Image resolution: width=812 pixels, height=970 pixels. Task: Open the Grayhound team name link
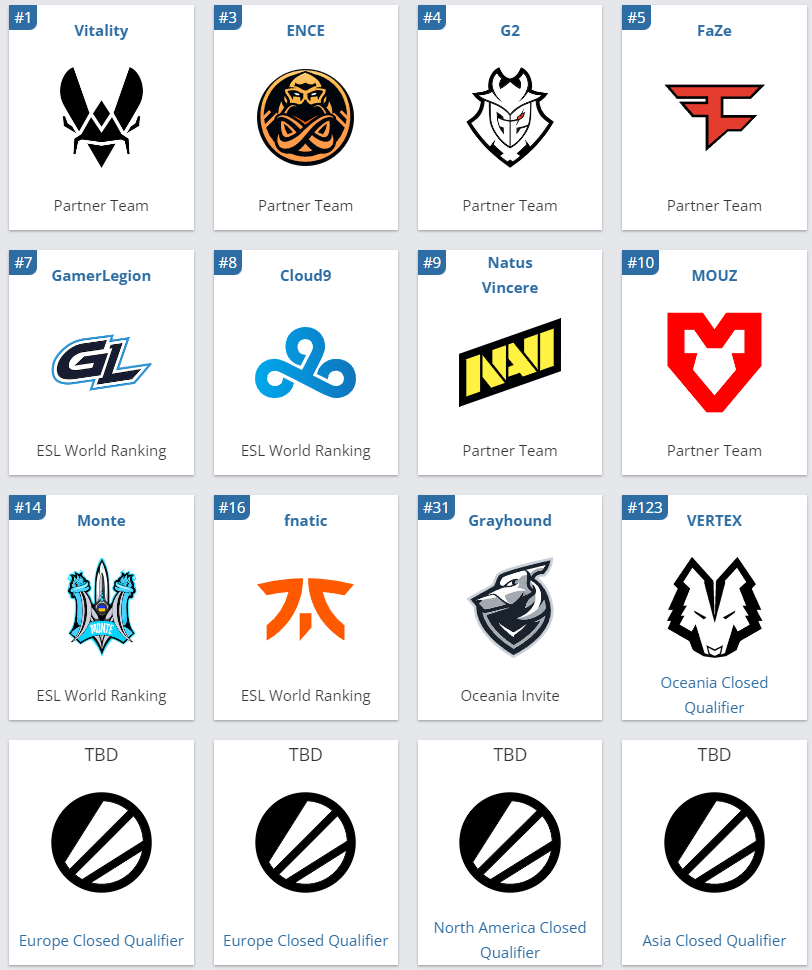pyautogui.click(x=510, y=520)
